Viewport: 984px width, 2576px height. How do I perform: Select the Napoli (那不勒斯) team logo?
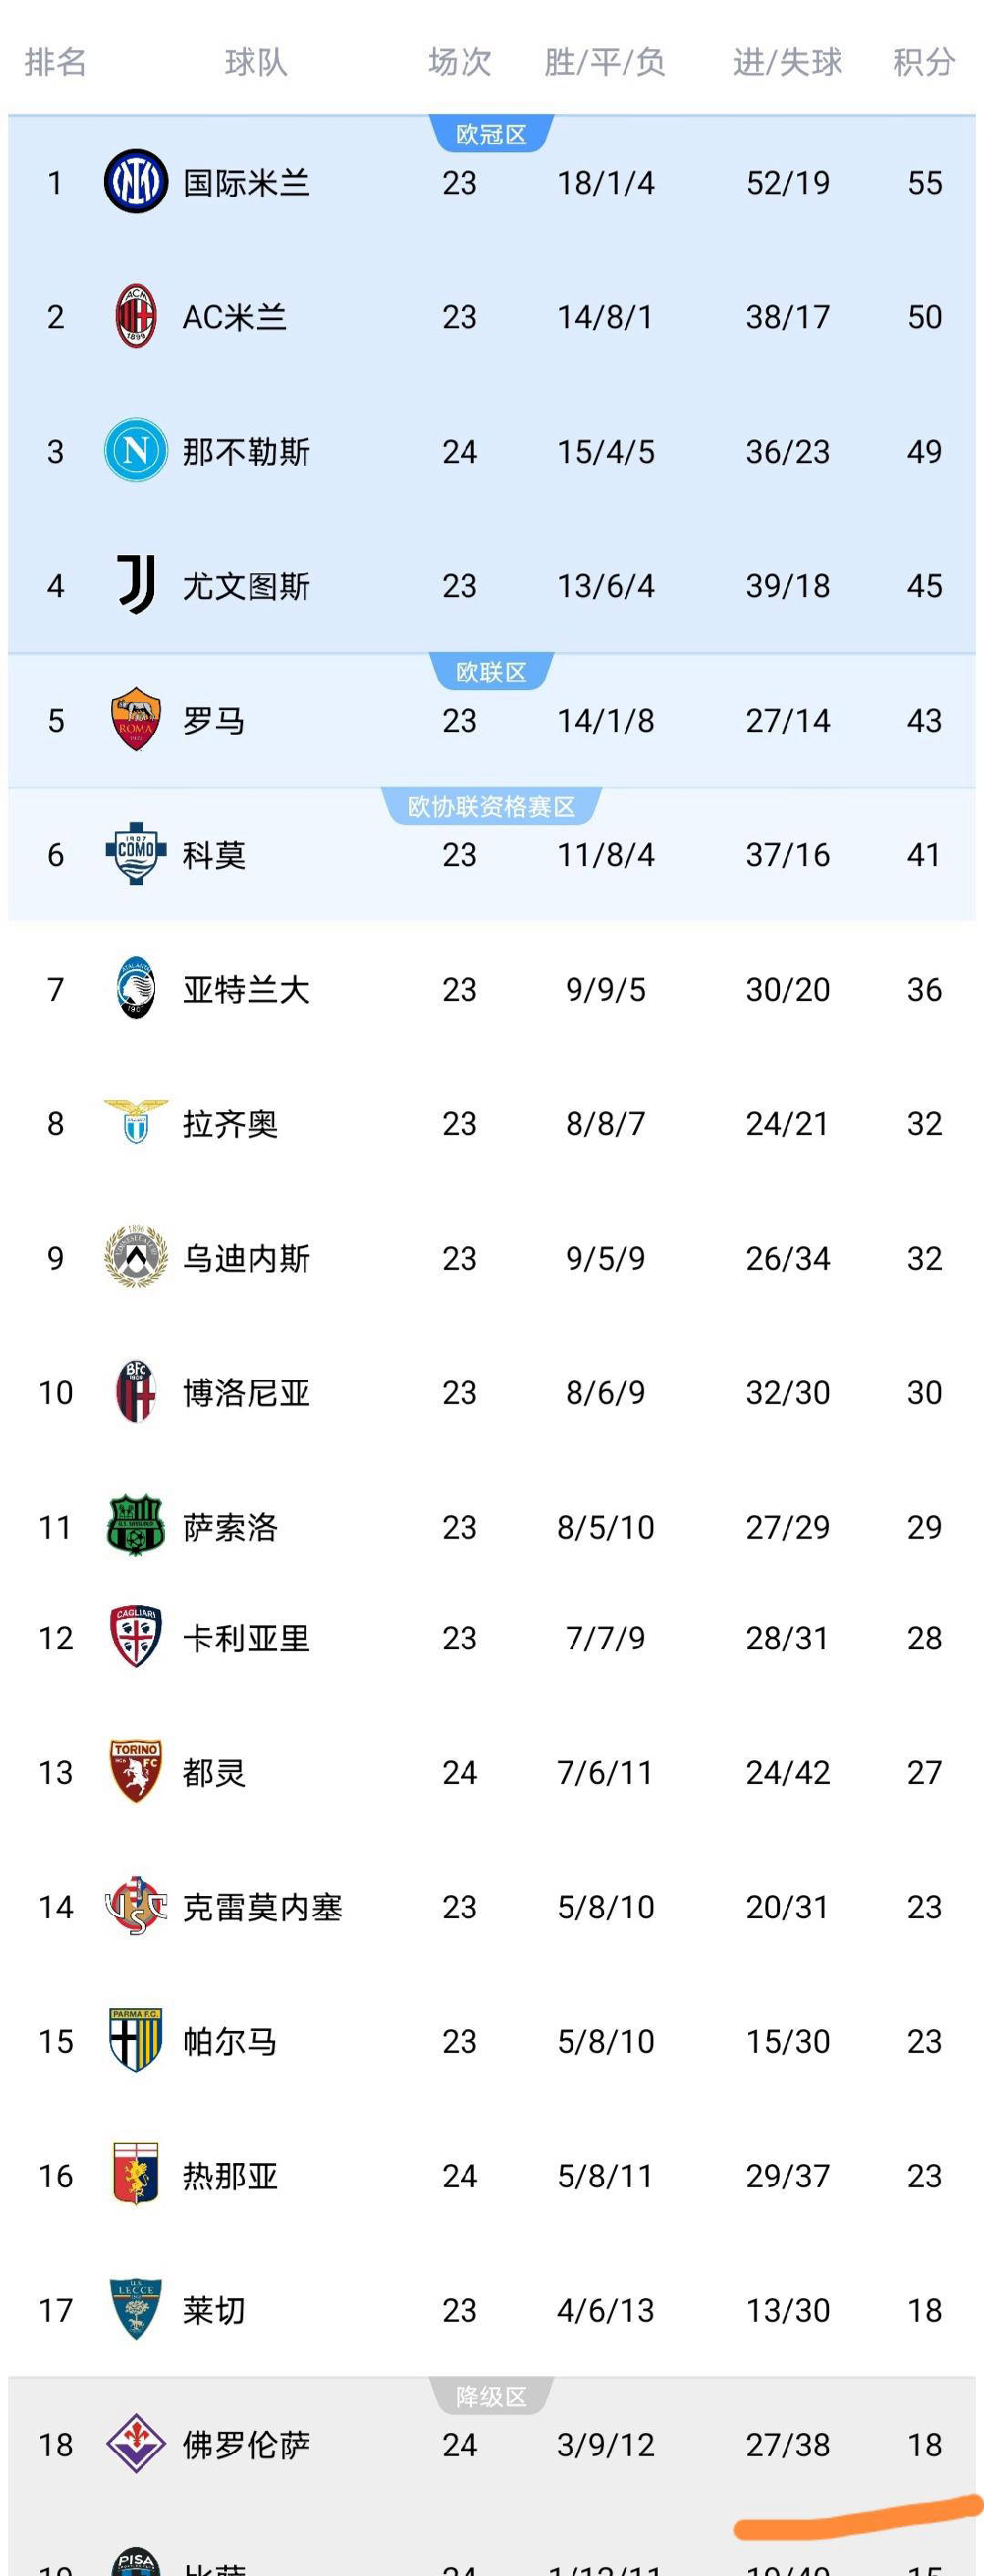pos(138,452)
